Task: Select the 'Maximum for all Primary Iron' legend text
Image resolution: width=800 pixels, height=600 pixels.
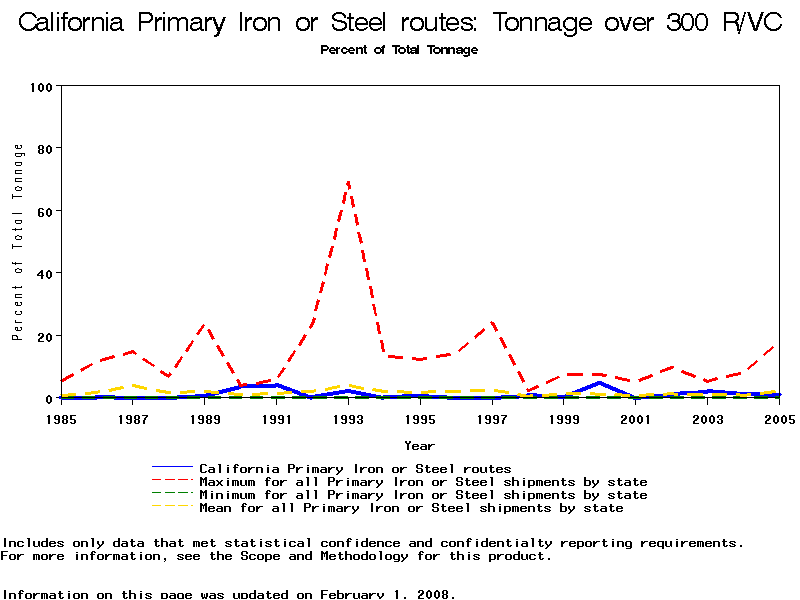Action: pos(423,482)
